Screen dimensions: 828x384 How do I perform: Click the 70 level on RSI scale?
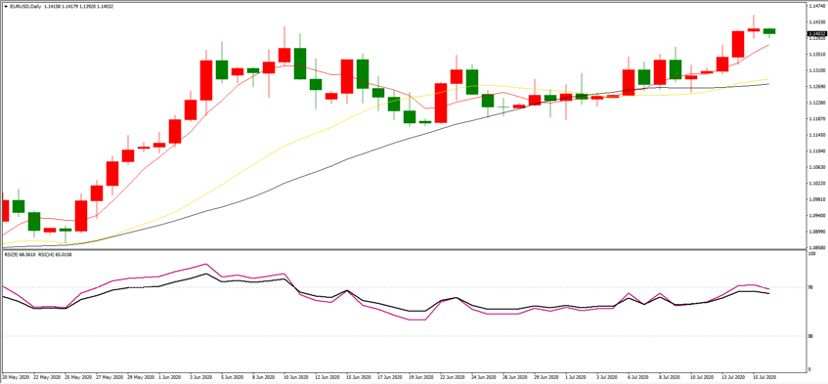810,287
